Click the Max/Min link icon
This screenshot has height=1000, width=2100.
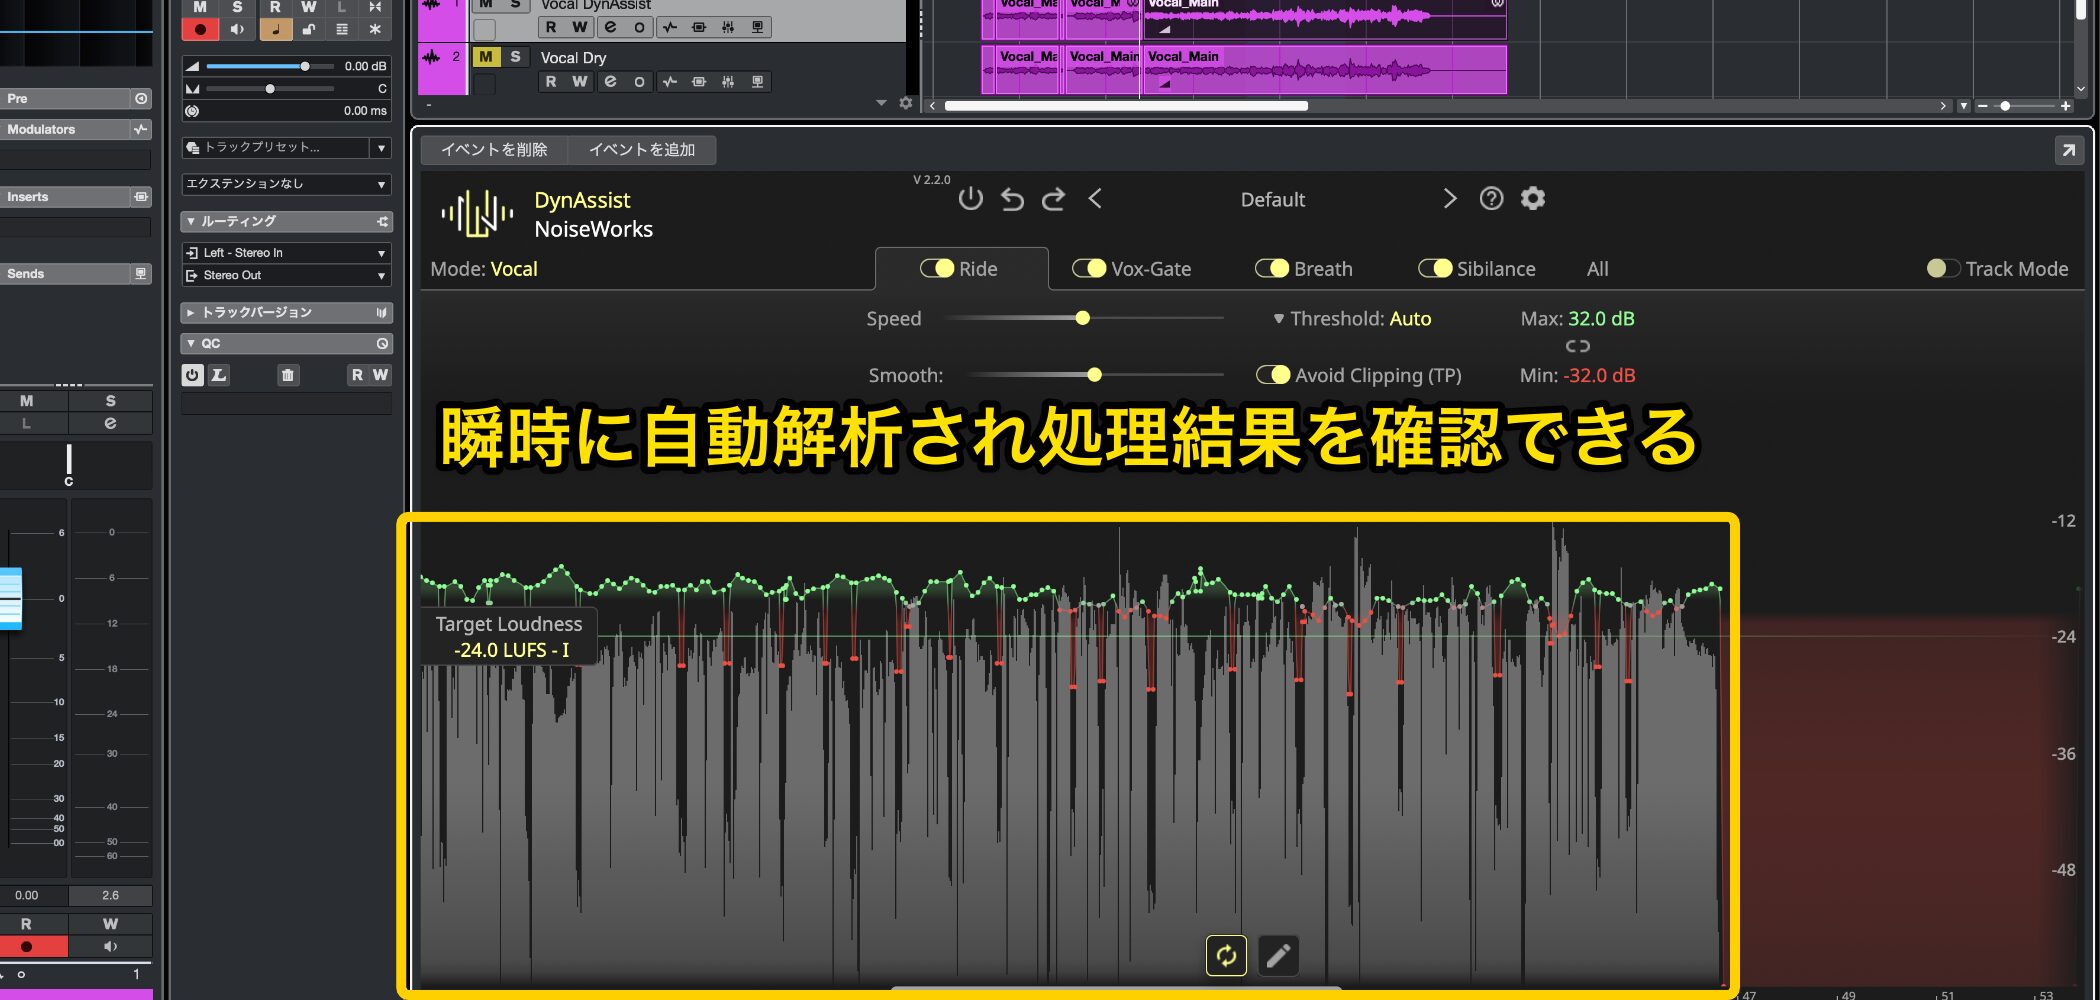(x=1577, y=346)
